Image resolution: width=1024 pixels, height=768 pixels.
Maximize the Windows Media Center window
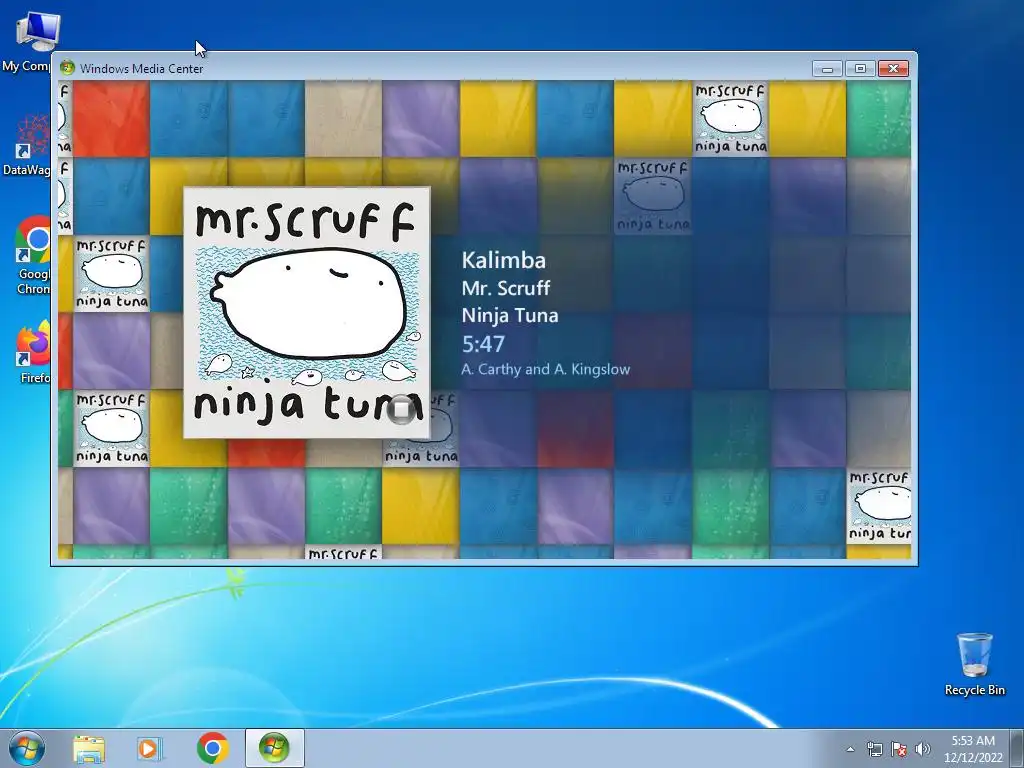point(860,69)
